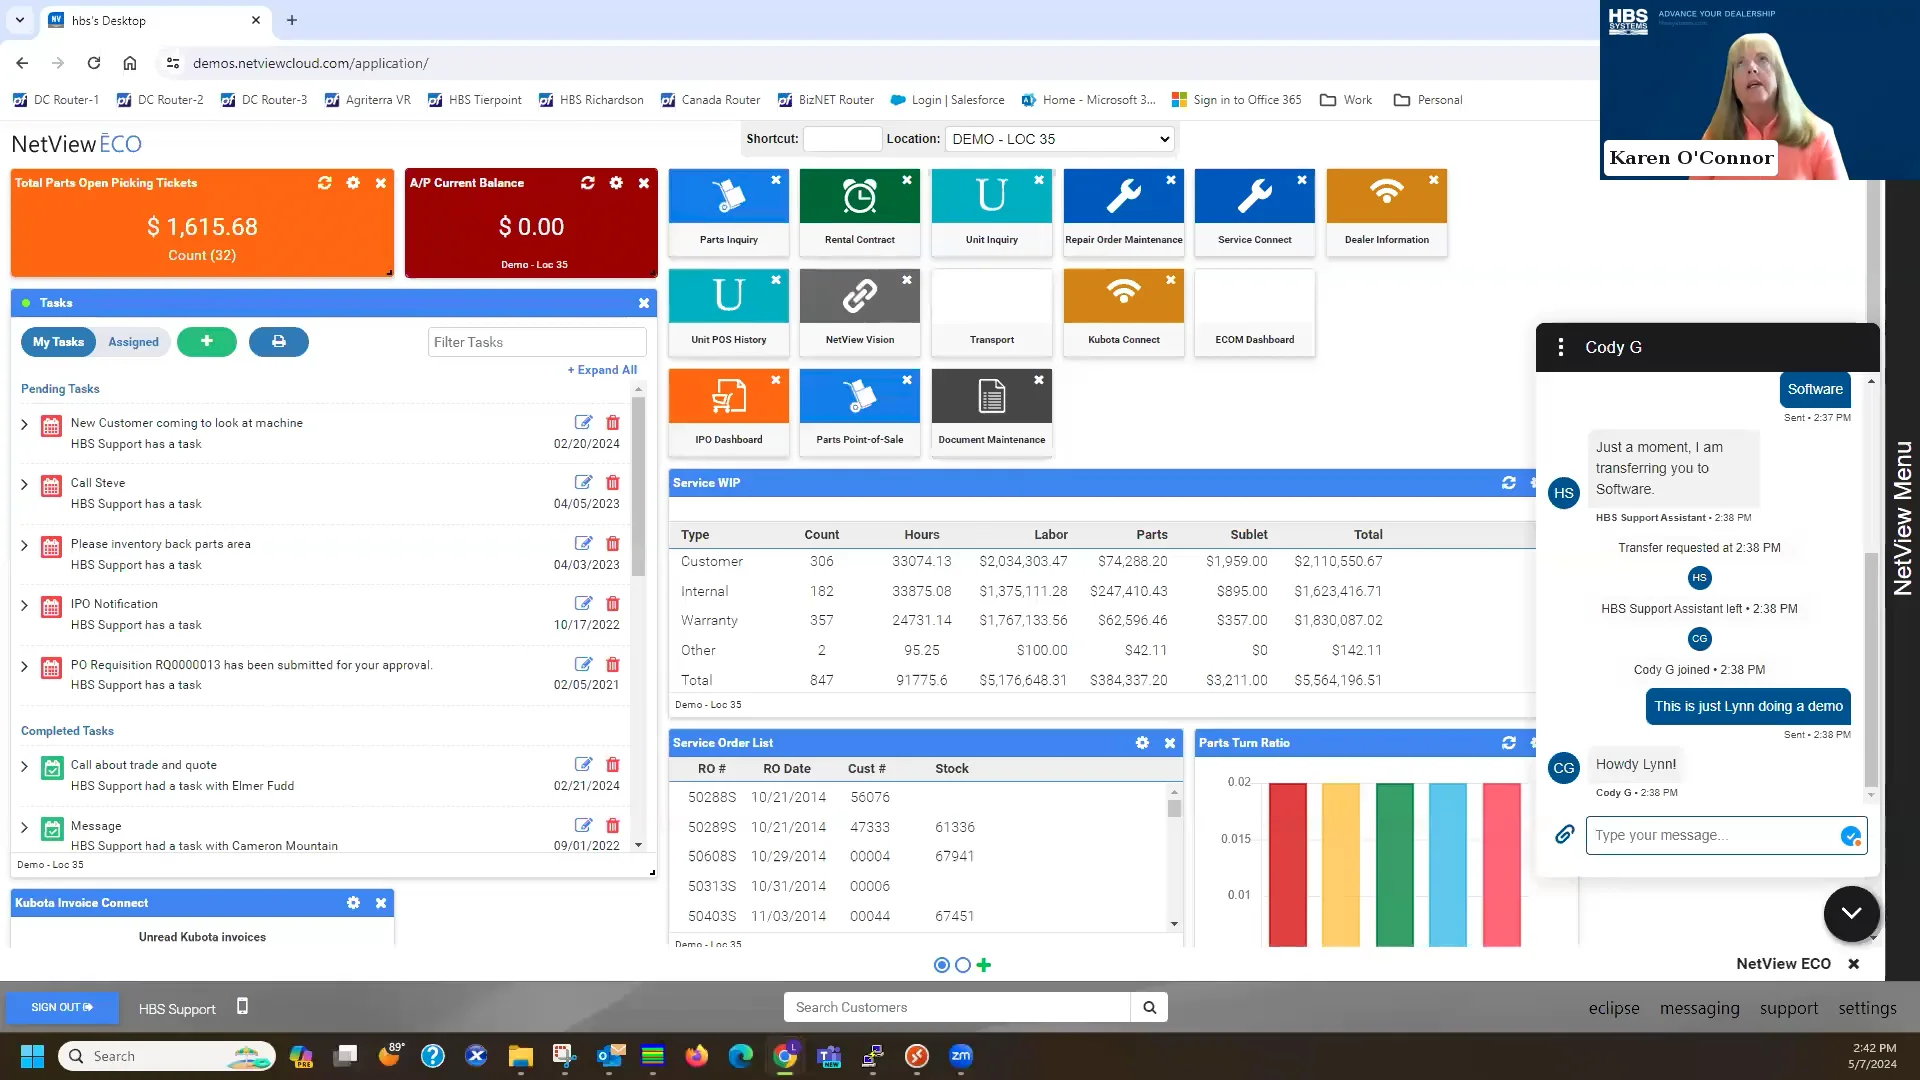This screenshot has width=1920, height=1080.
Task: Switch to My Tasks toggle
Action: [58, 342]
